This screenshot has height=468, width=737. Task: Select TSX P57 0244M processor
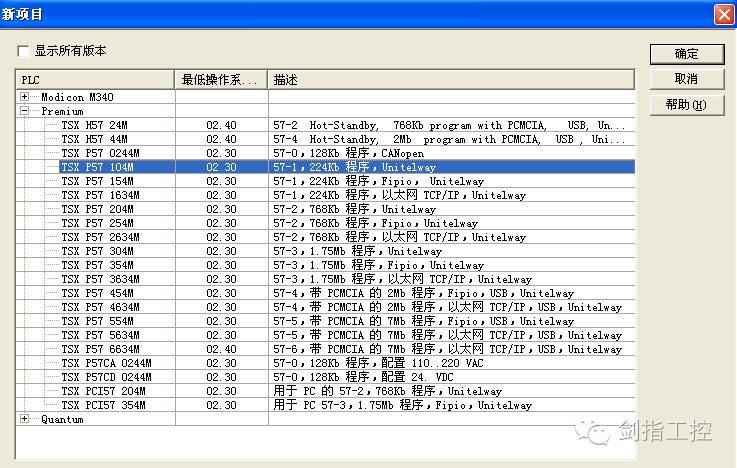[101, 153]
